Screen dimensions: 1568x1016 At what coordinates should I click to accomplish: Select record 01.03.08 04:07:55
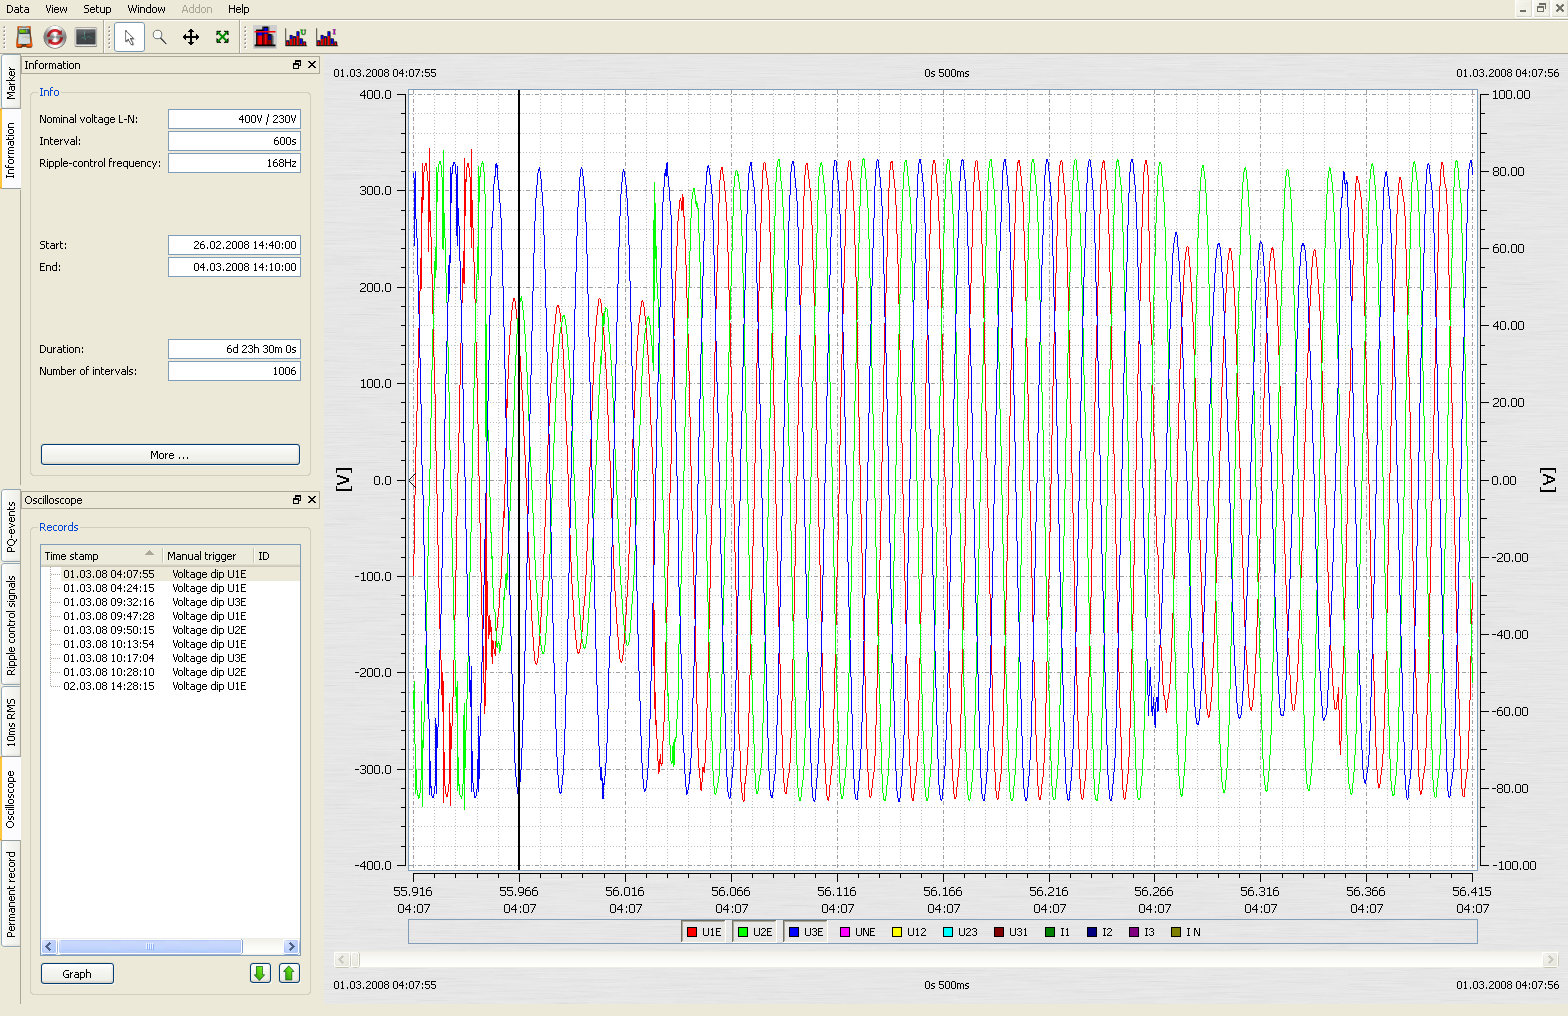point(170,574)
